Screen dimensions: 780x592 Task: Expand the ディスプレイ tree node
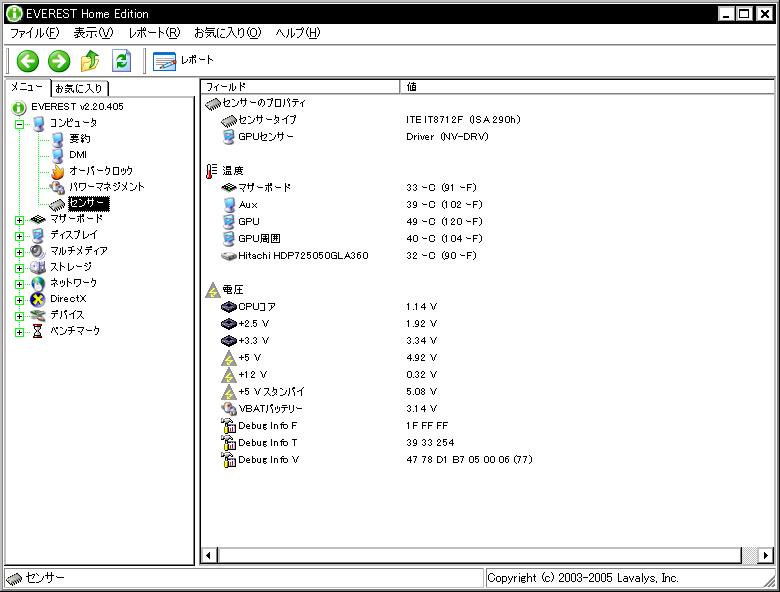(19, 235)
